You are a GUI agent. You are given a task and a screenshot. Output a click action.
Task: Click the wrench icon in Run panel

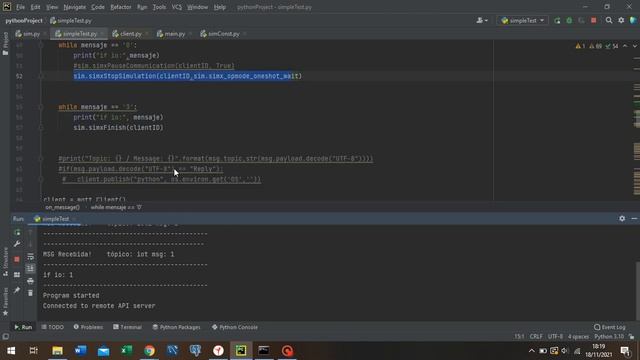click(x=17, y=244)
